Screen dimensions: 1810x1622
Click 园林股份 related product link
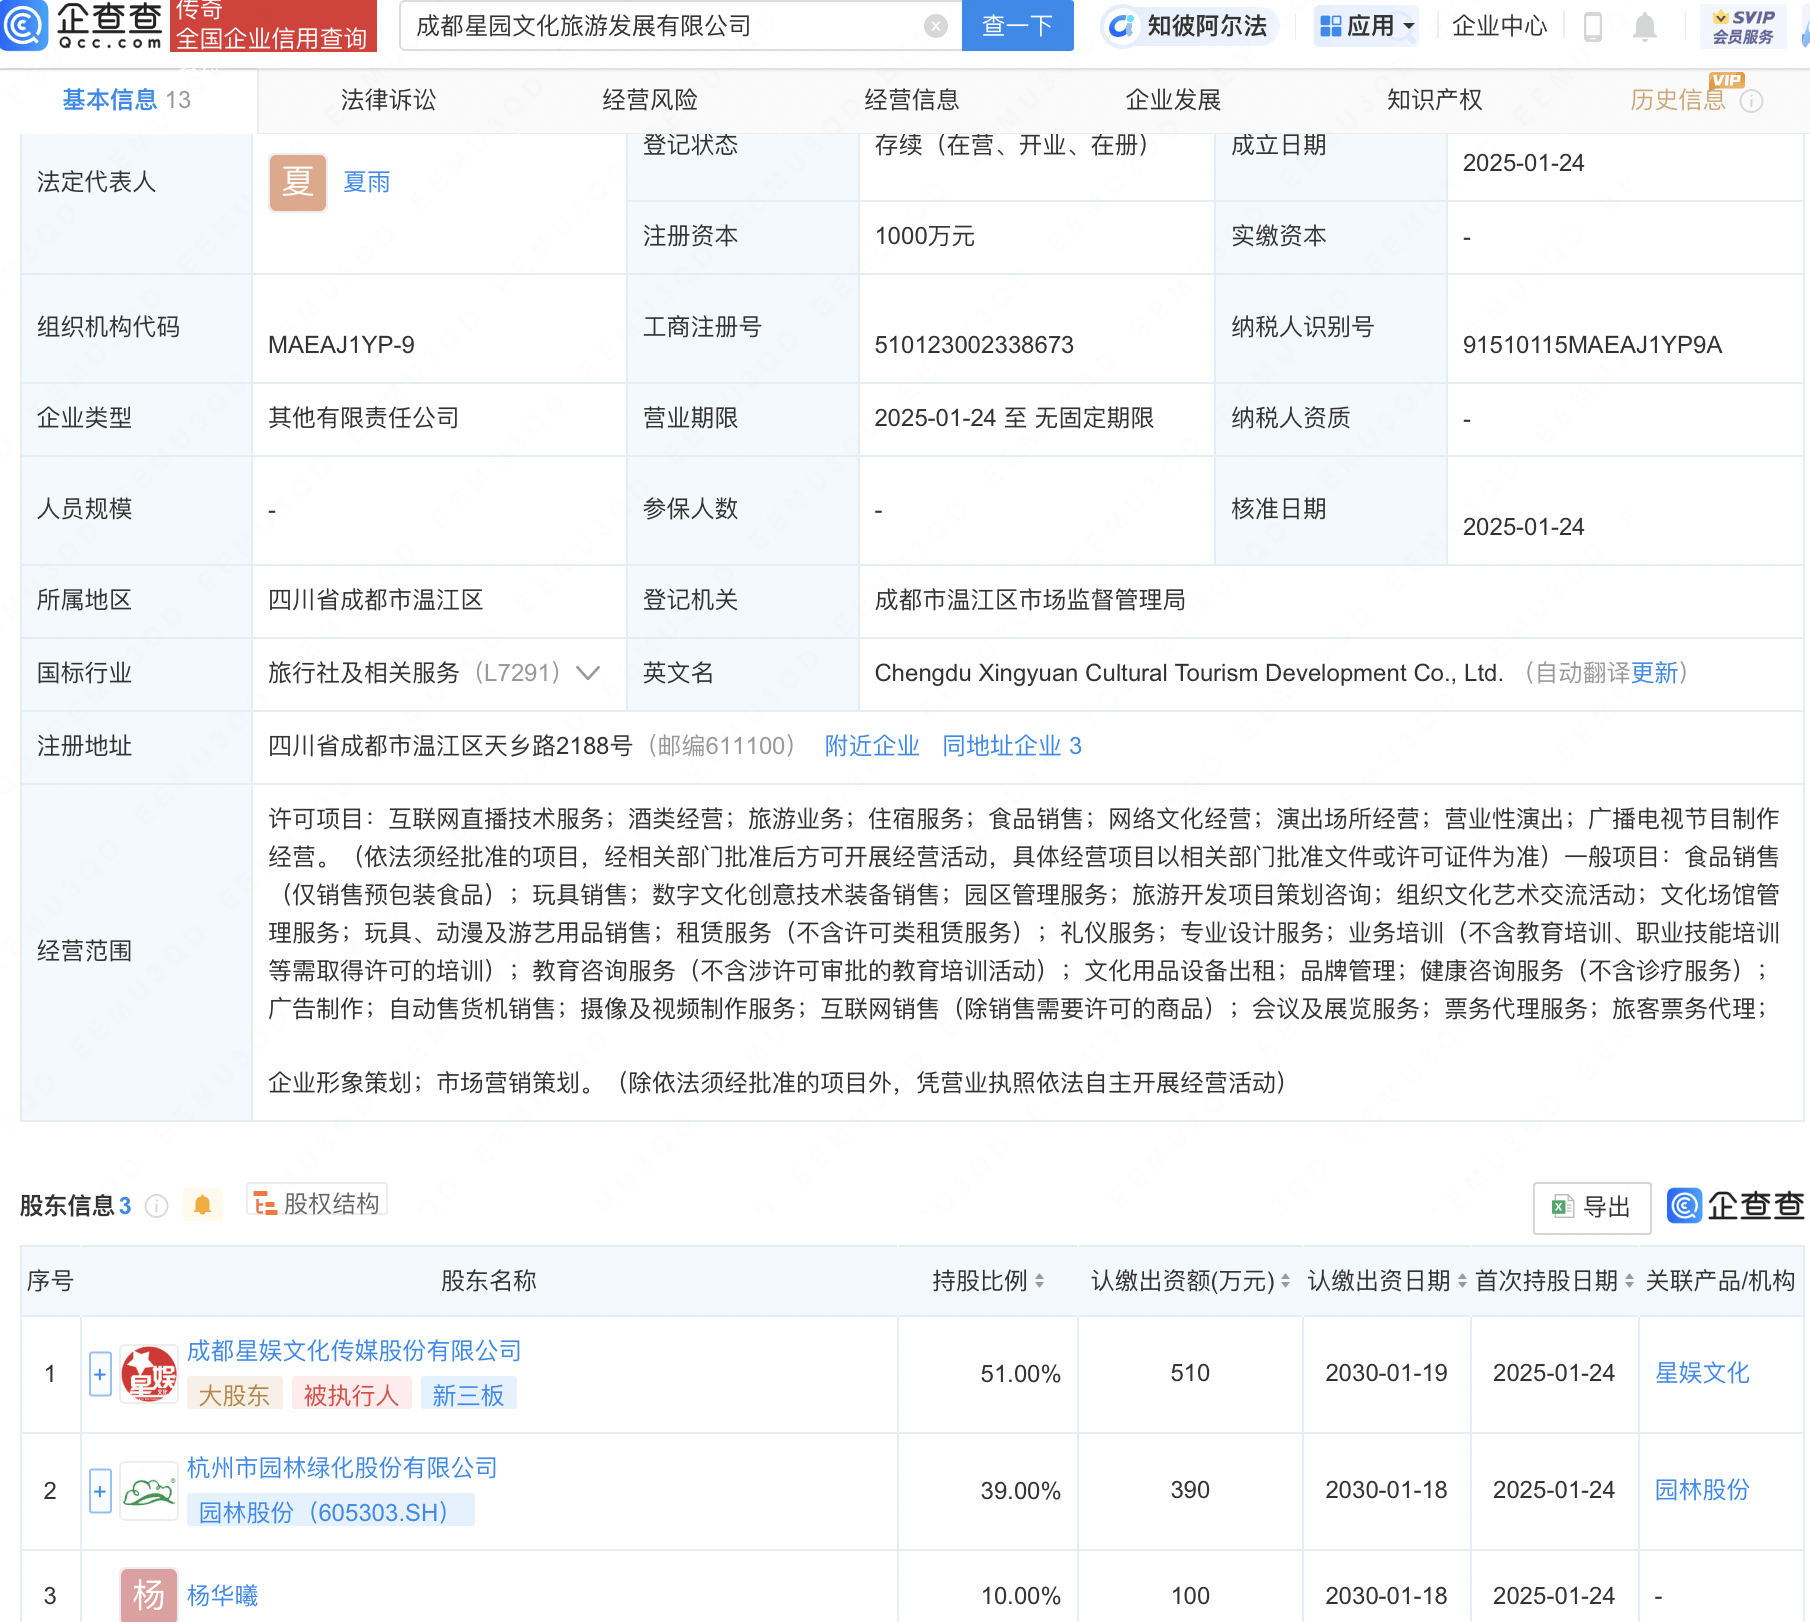point(1702,1490)
